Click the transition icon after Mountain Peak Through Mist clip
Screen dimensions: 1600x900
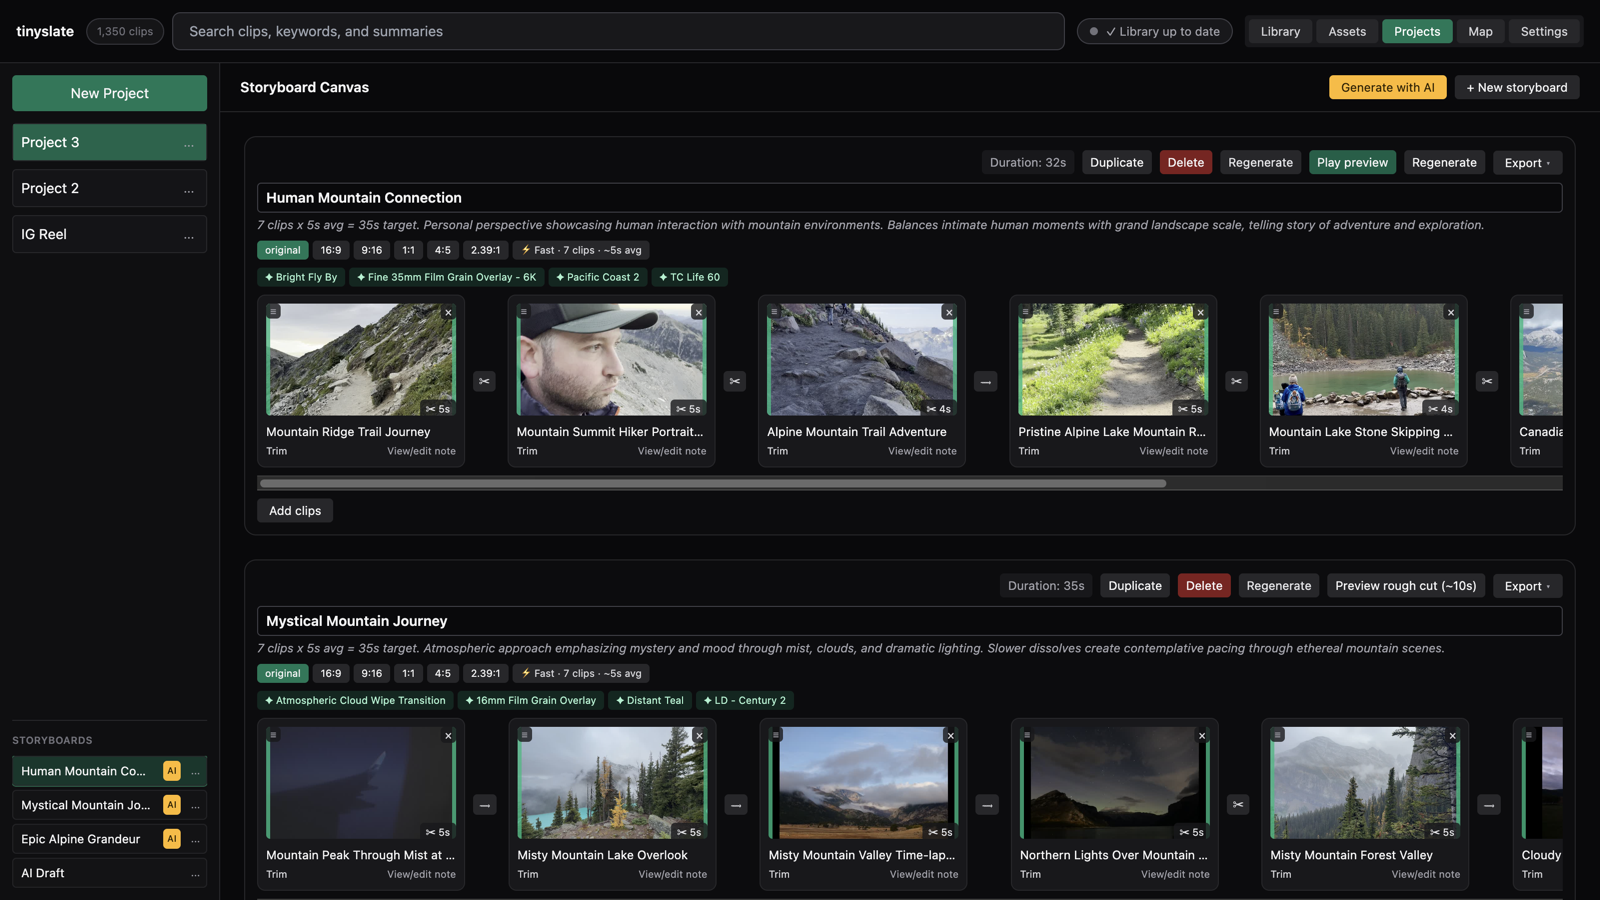click(x=485, y=805)
